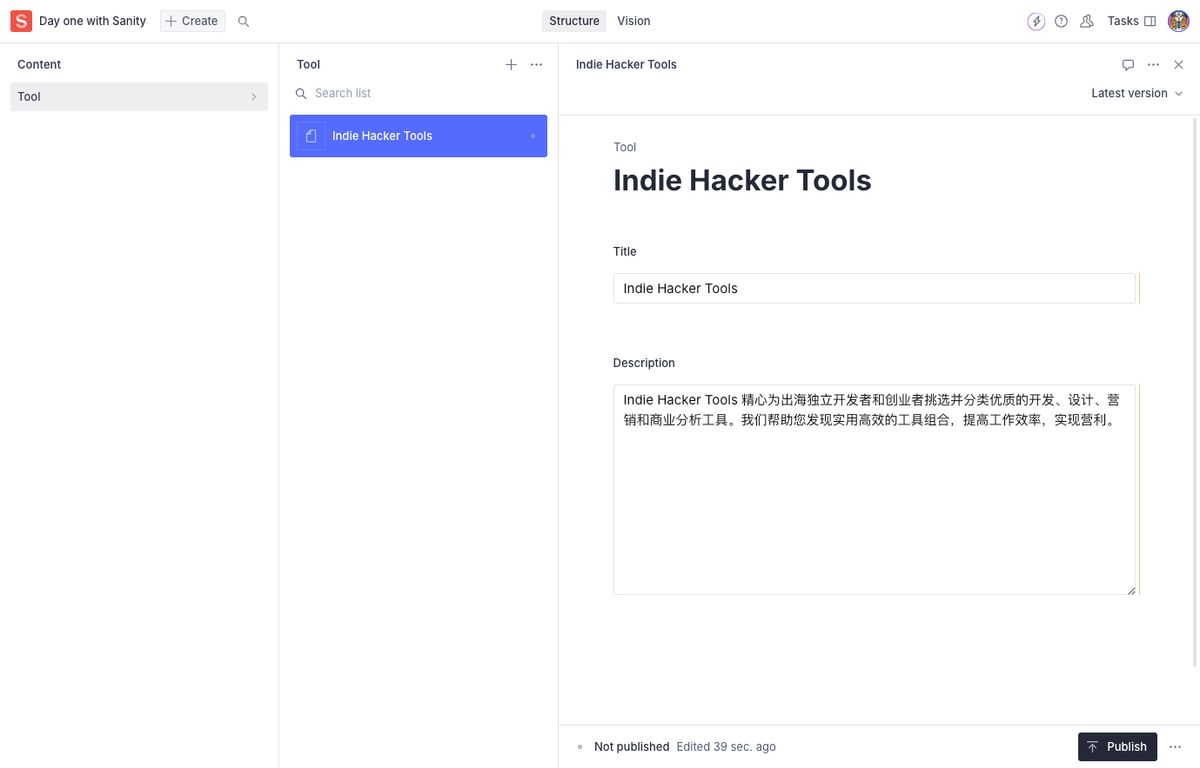Open the user avatar menu
The height and width of the screenshot is (768, 1200).
coord(1178,21)
